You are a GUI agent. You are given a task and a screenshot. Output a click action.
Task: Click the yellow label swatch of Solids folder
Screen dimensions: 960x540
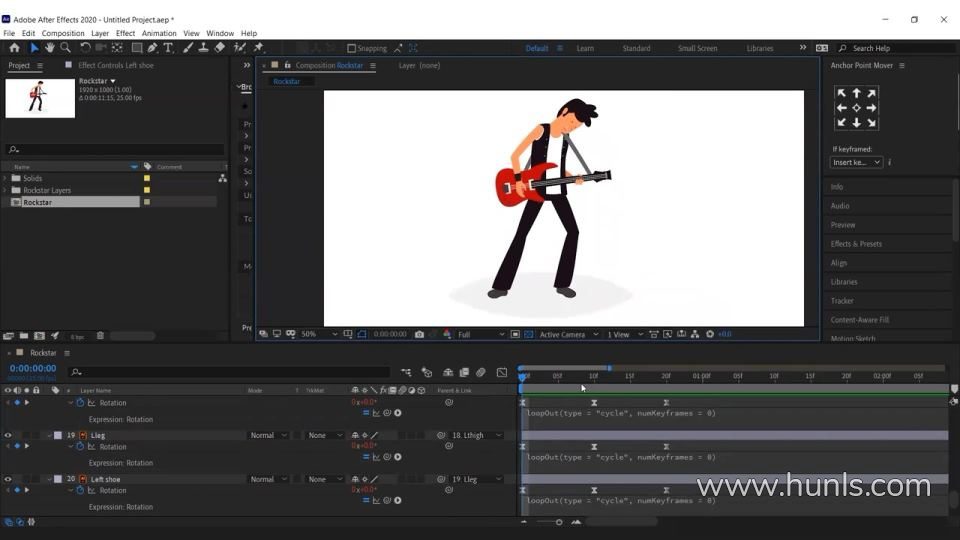coord(147,178)
